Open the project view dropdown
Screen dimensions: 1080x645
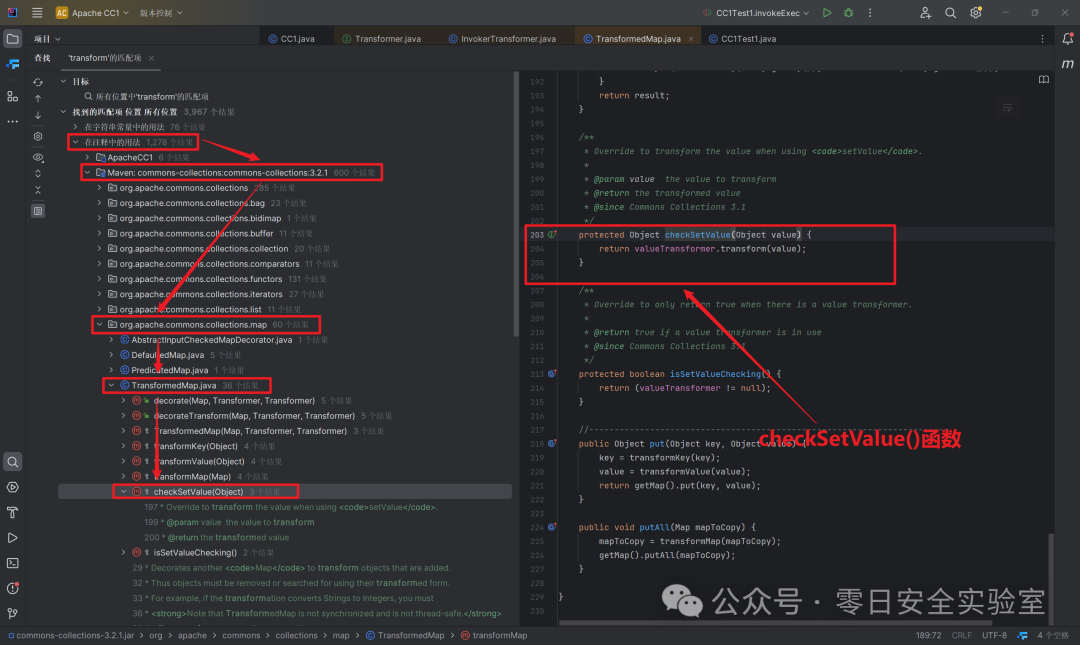pyautogui.click(x=47, y=39)
